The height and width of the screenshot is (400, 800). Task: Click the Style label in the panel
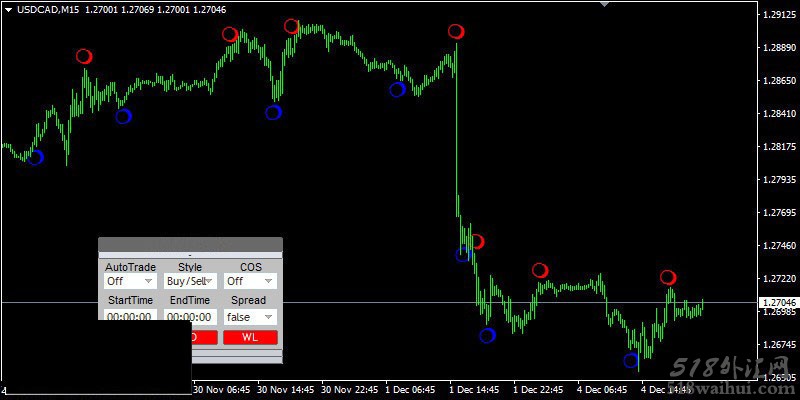[190, 267]
